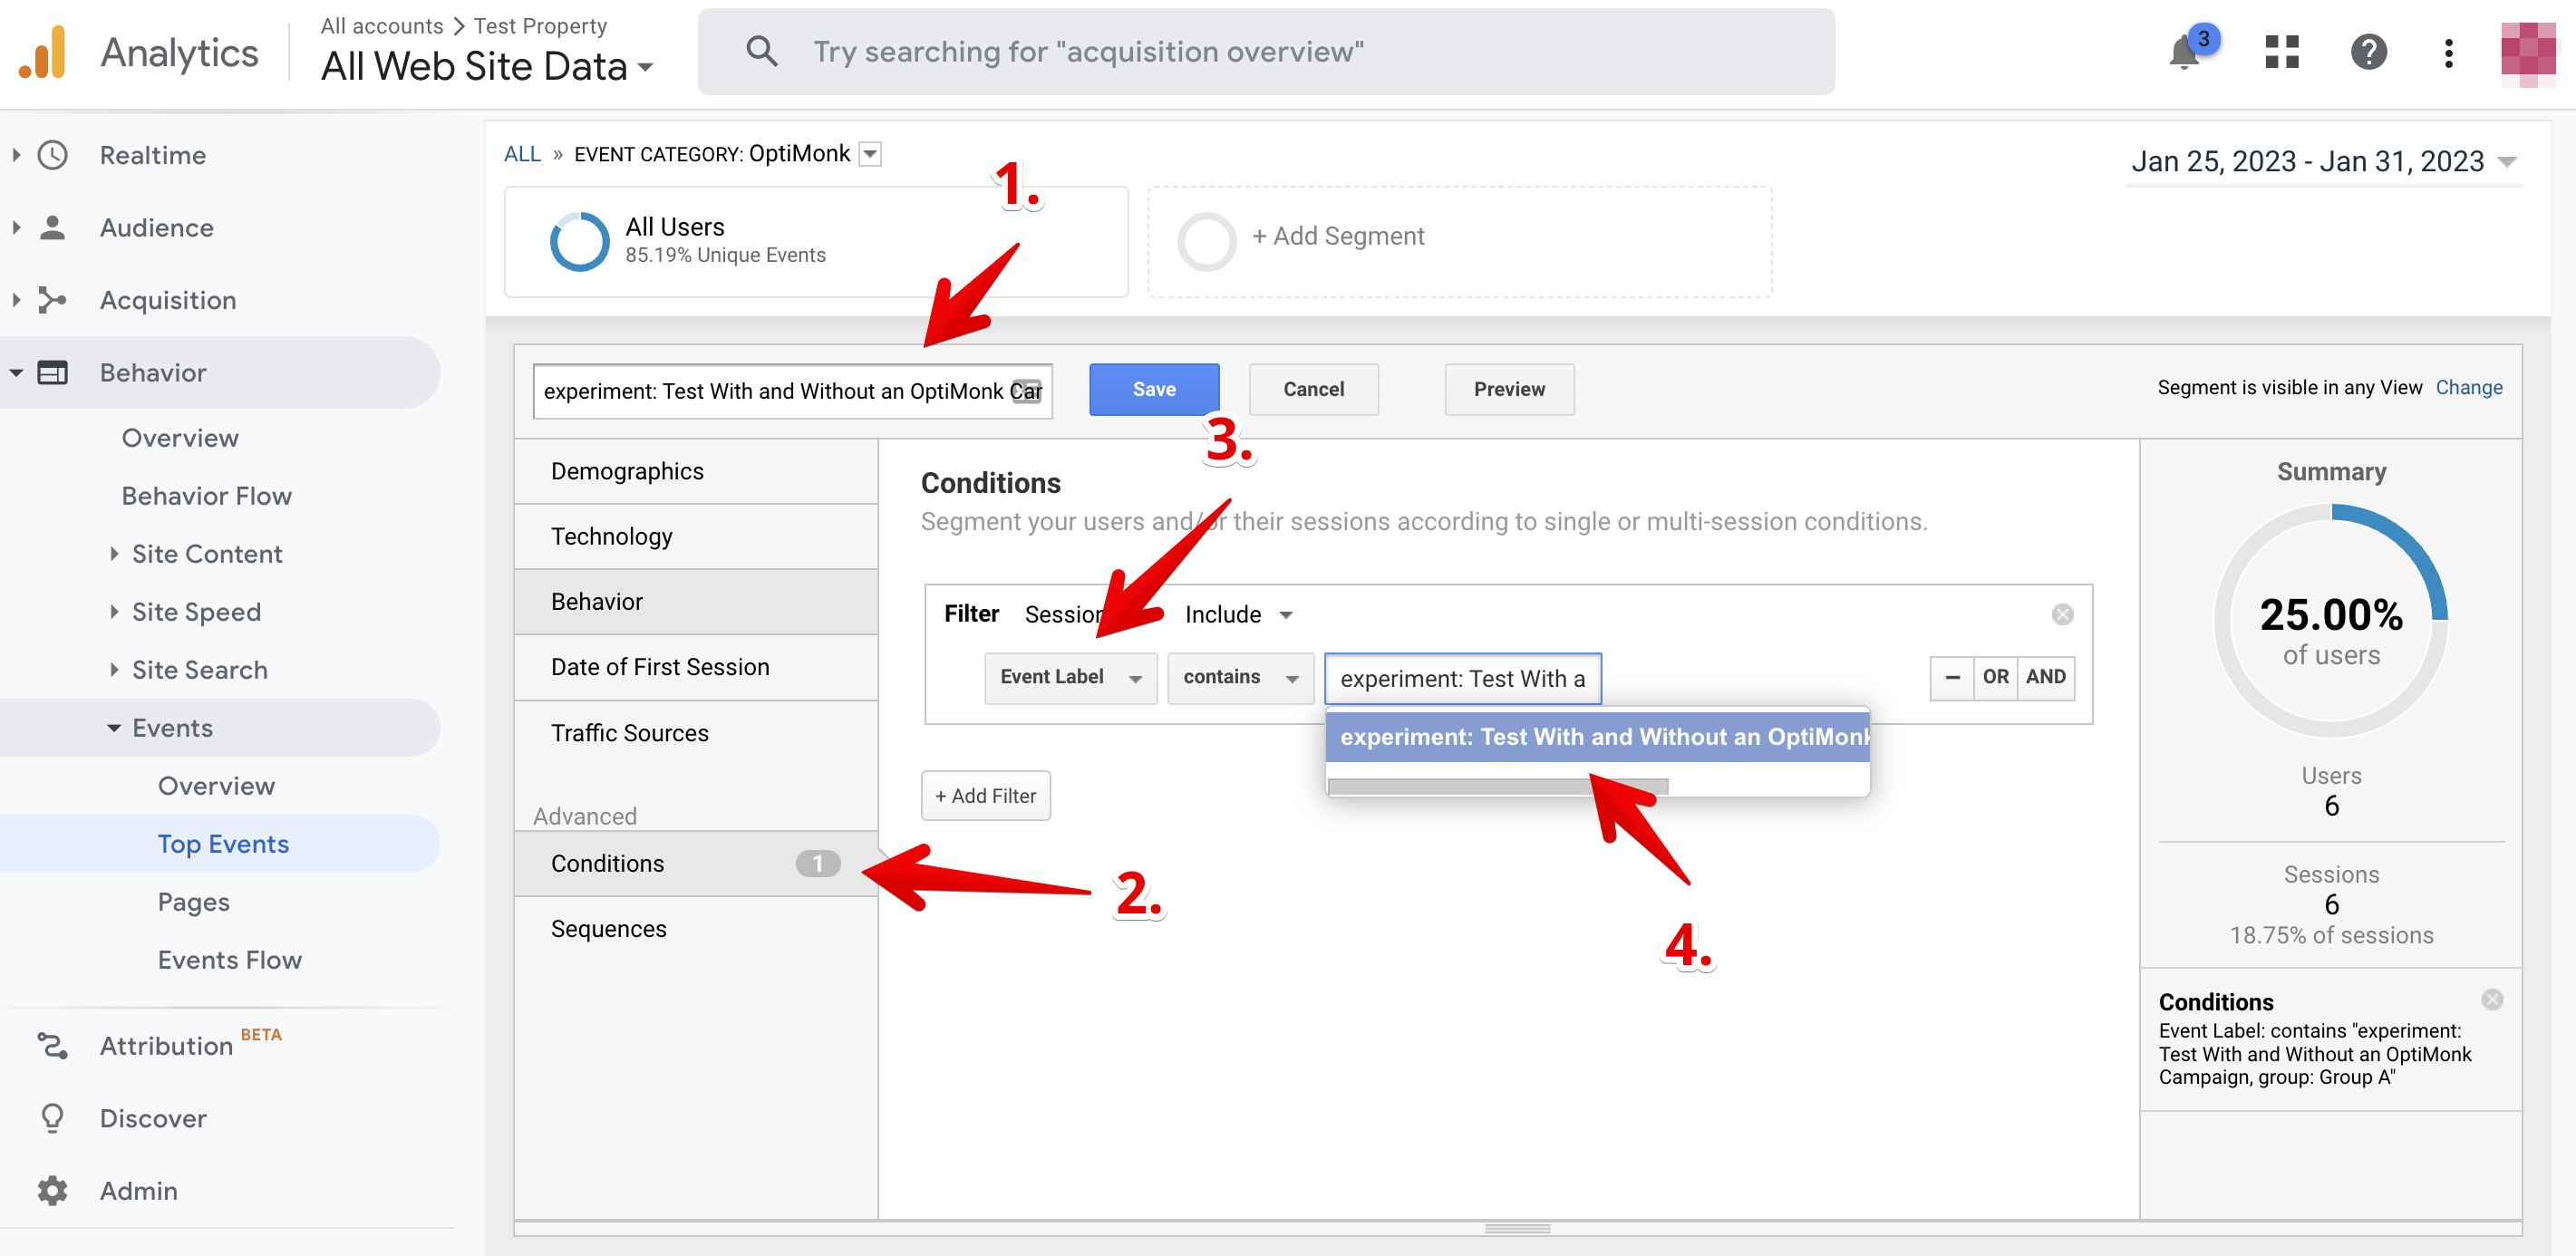Click the user profile avatar
This screenshot has height=1256, width=2576.
(x=2528, y=52)
